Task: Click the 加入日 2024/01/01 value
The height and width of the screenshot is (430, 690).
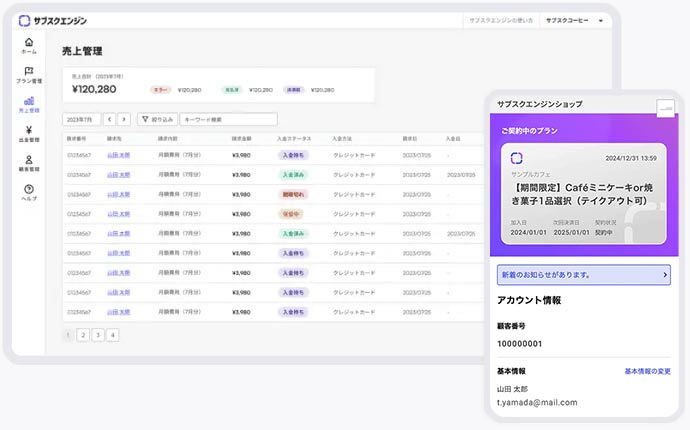Action: coord(529,232)
